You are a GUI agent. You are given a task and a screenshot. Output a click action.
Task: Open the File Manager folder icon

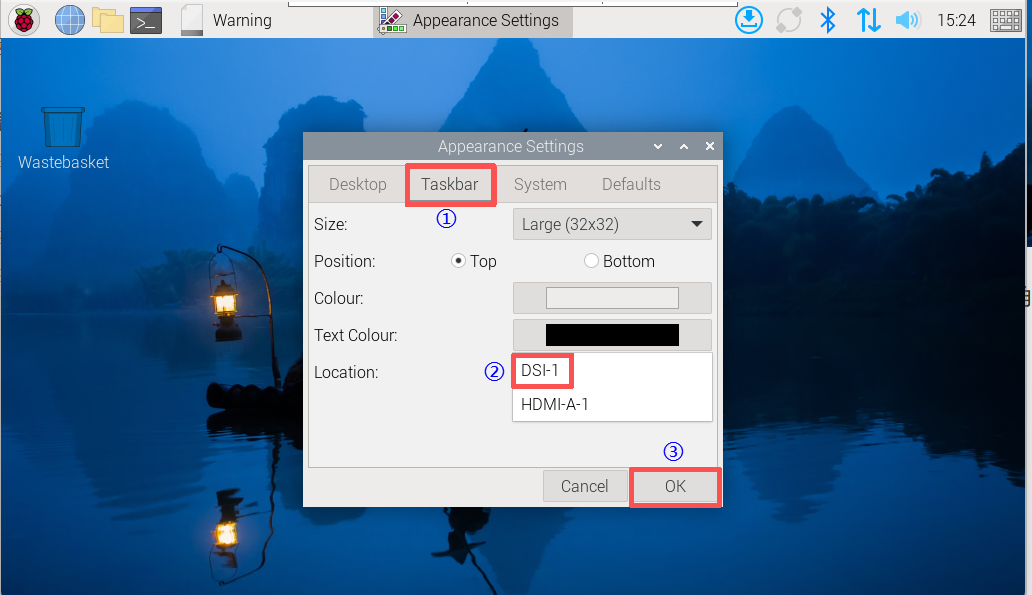[x=107, y=20]
